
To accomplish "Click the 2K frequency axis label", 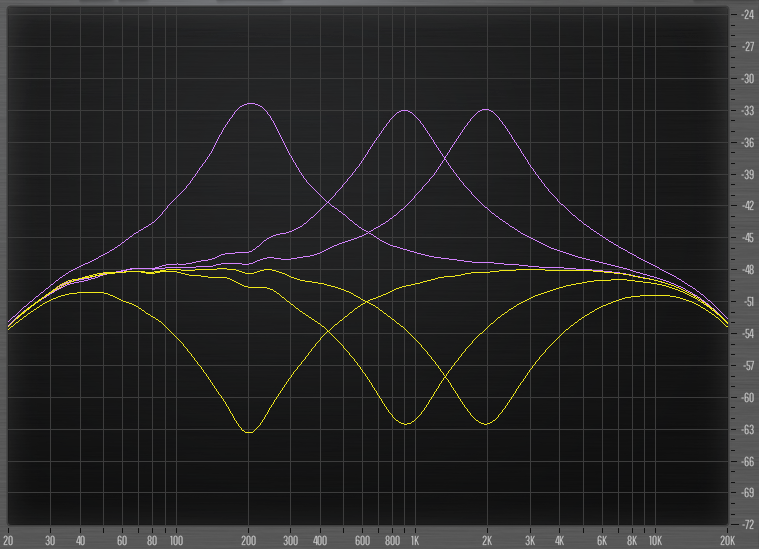I will [487, 541].
